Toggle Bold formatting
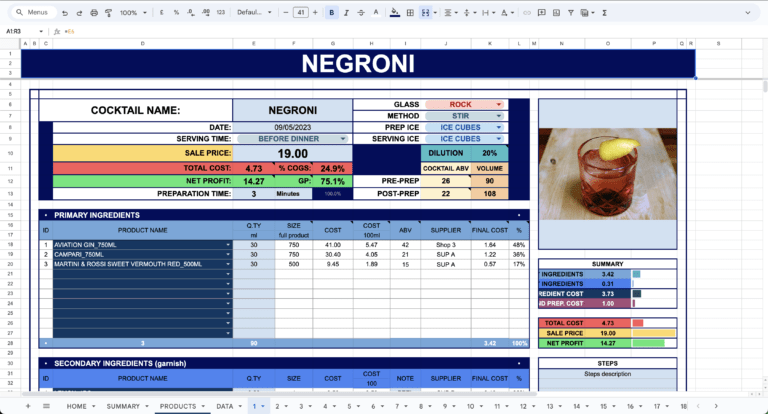 332,13
